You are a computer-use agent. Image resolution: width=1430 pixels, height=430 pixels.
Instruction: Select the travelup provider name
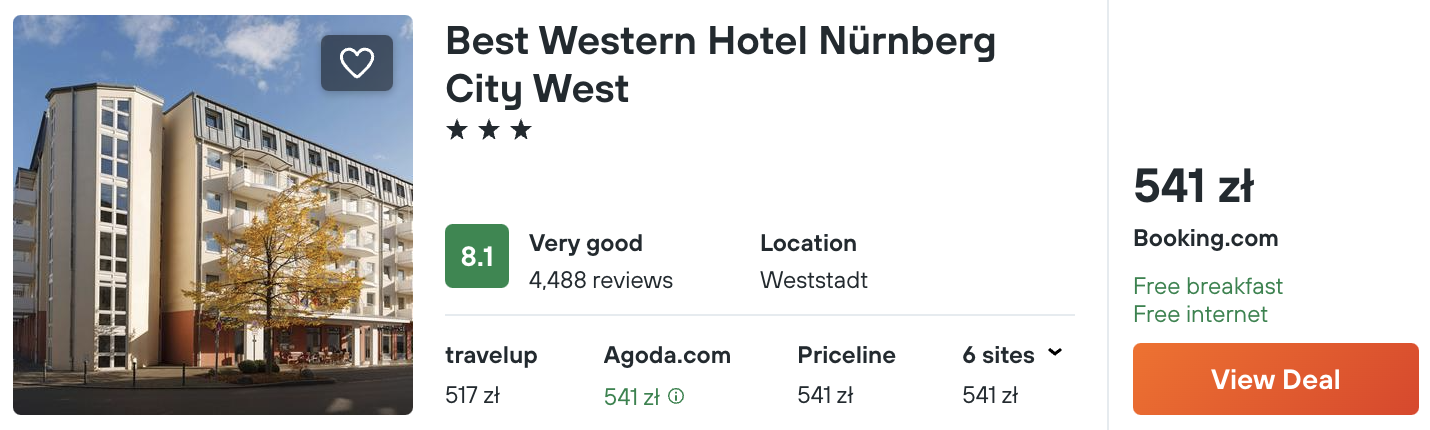point(491,355)
